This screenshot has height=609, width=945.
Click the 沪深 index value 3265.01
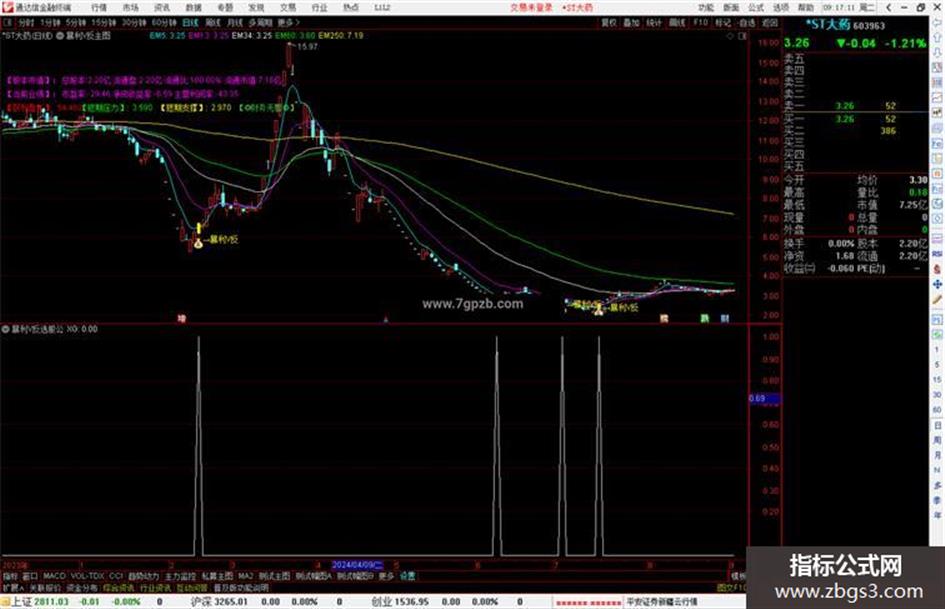231,602
